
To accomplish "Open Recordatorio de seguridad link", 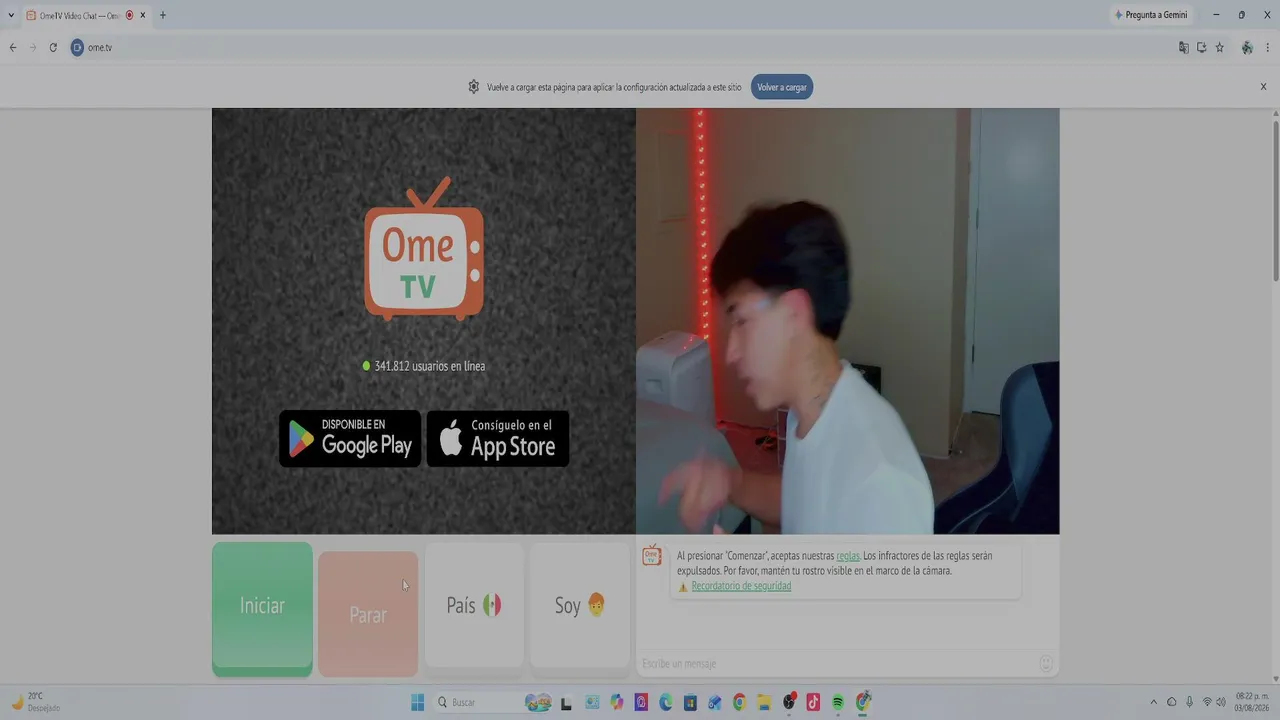I will 741,586.
